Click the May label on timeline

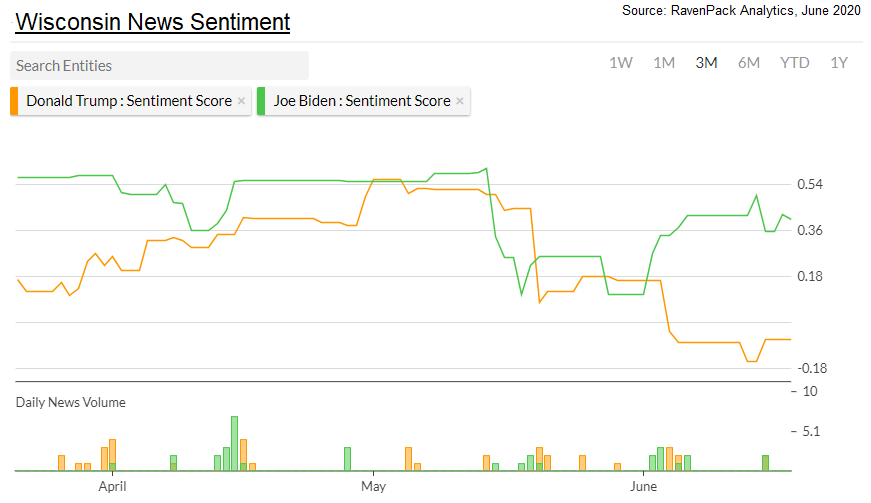pos(373,487)
